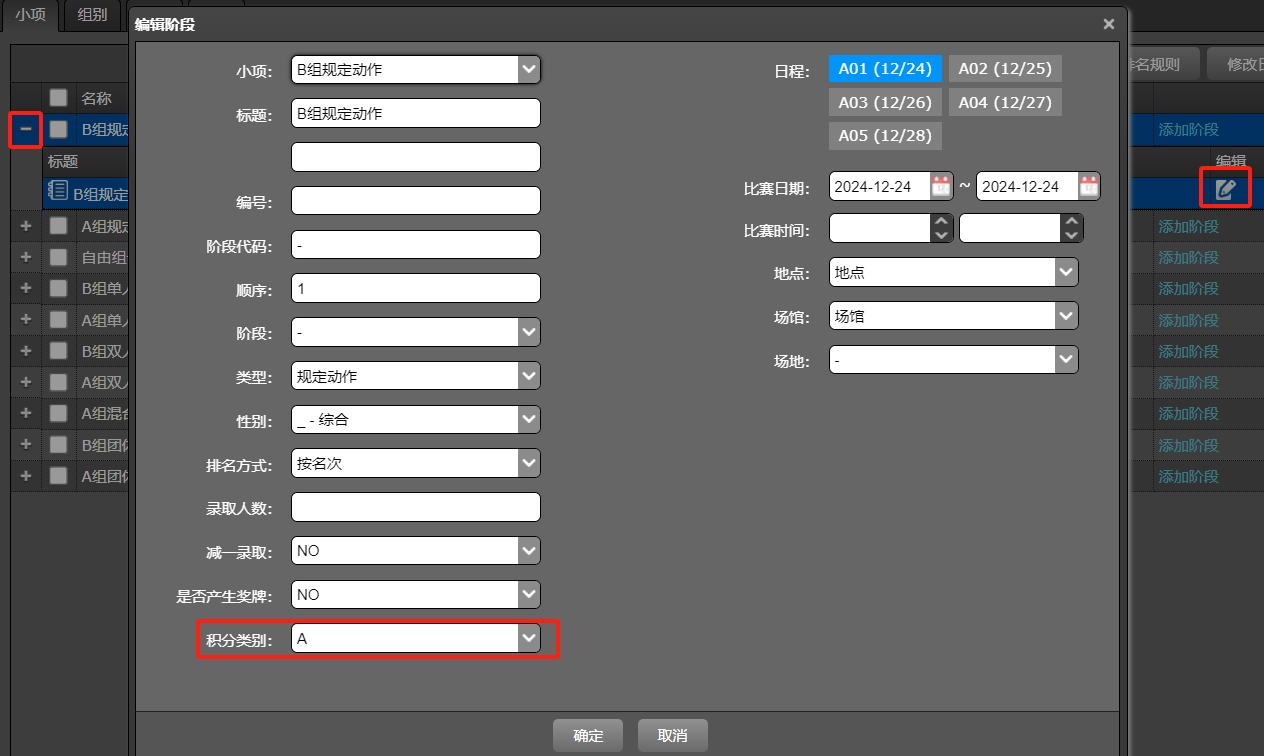Toggle the header checkbox next to 名称
This screenshot has width=1264, height=756.
coord(59,98)
